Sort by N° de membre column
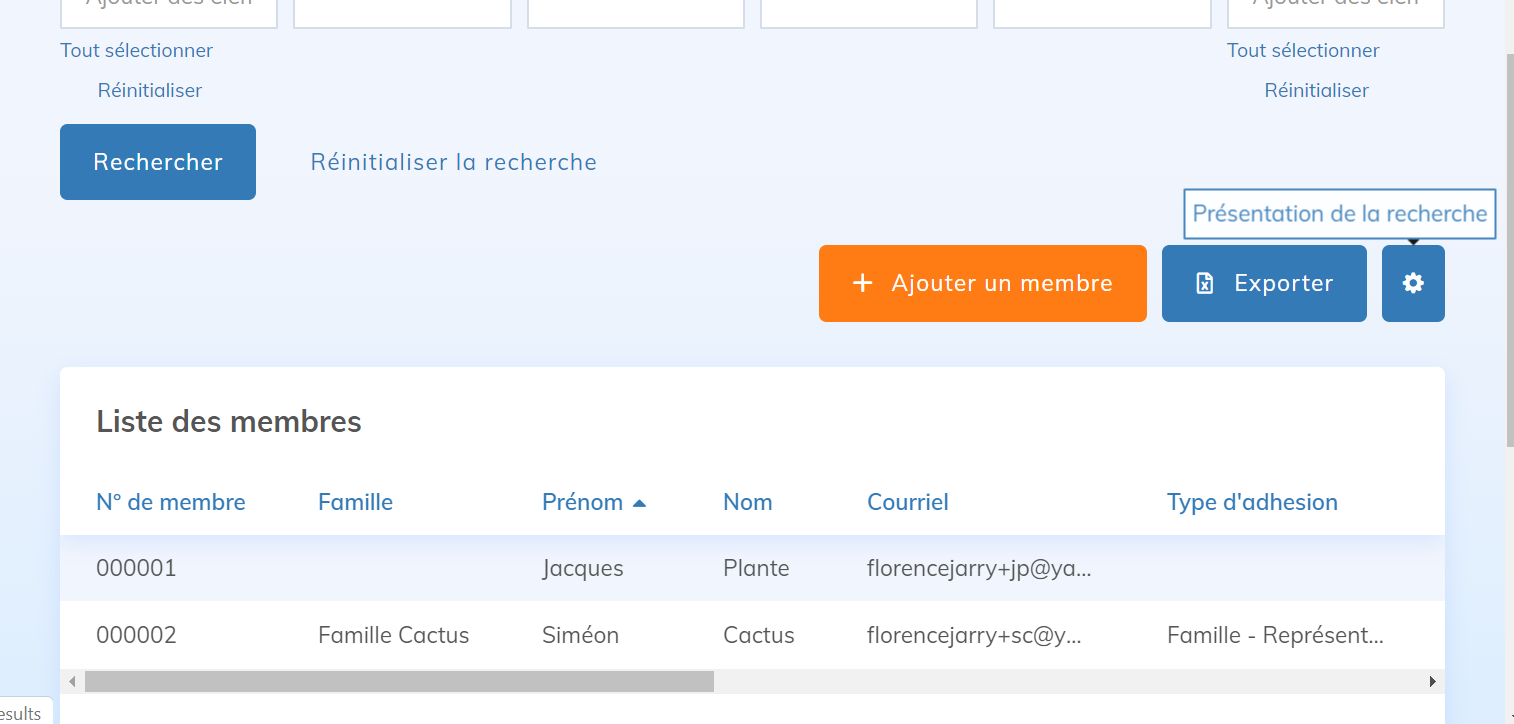Viewport: 1514px width, 724px height. (171, 502)
